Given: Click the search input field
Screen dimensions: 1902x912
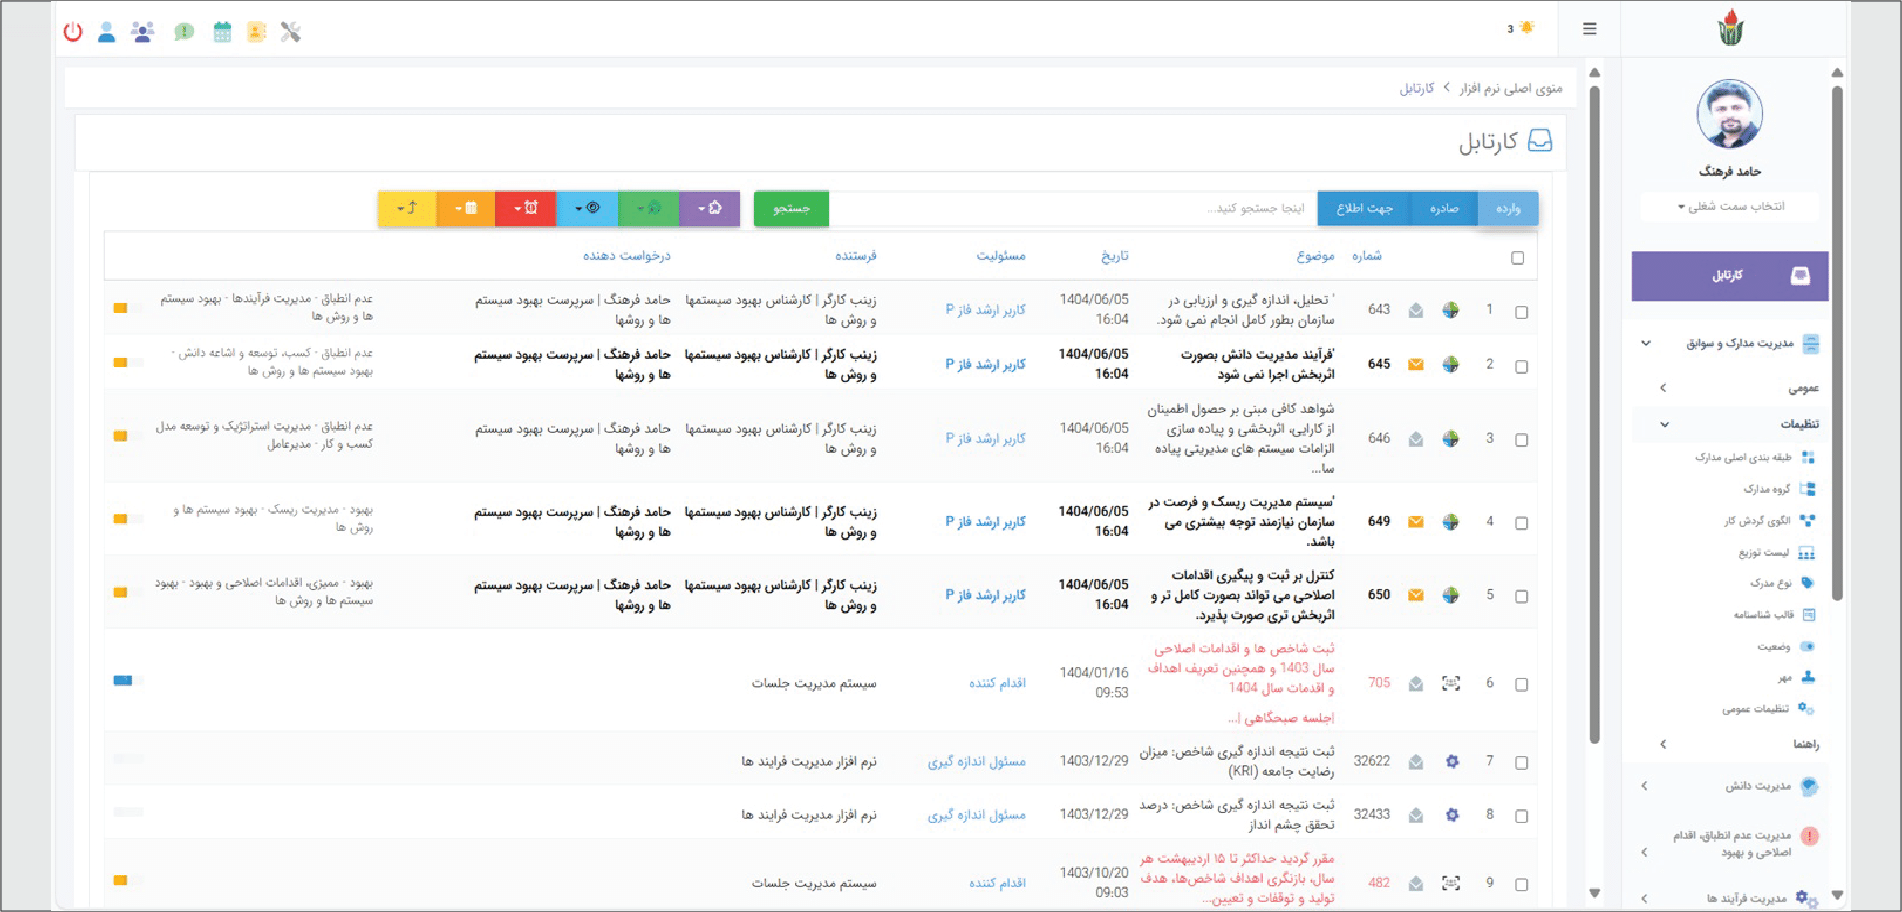Looking at the screenshot, I should coord(1072,208).
